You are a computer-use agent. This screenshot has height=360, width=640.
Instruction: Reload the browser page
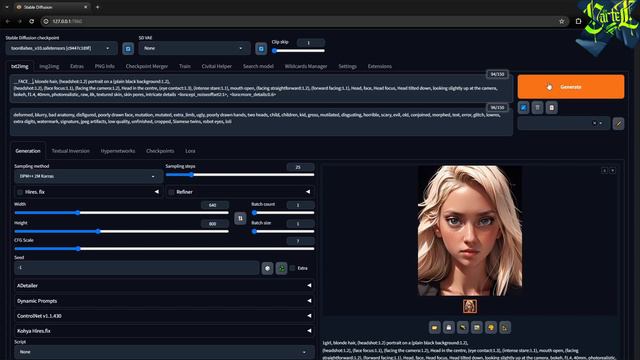31,21
